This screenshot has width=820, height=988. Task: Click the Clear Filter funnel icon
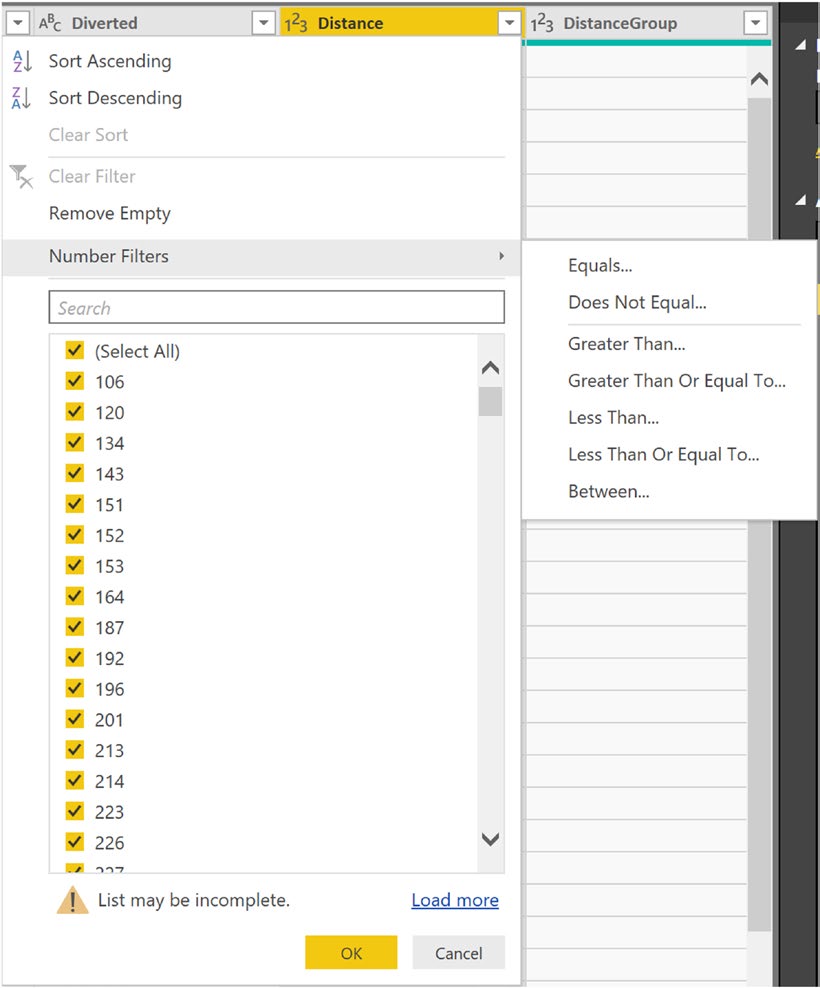click(x=21, y=176)
